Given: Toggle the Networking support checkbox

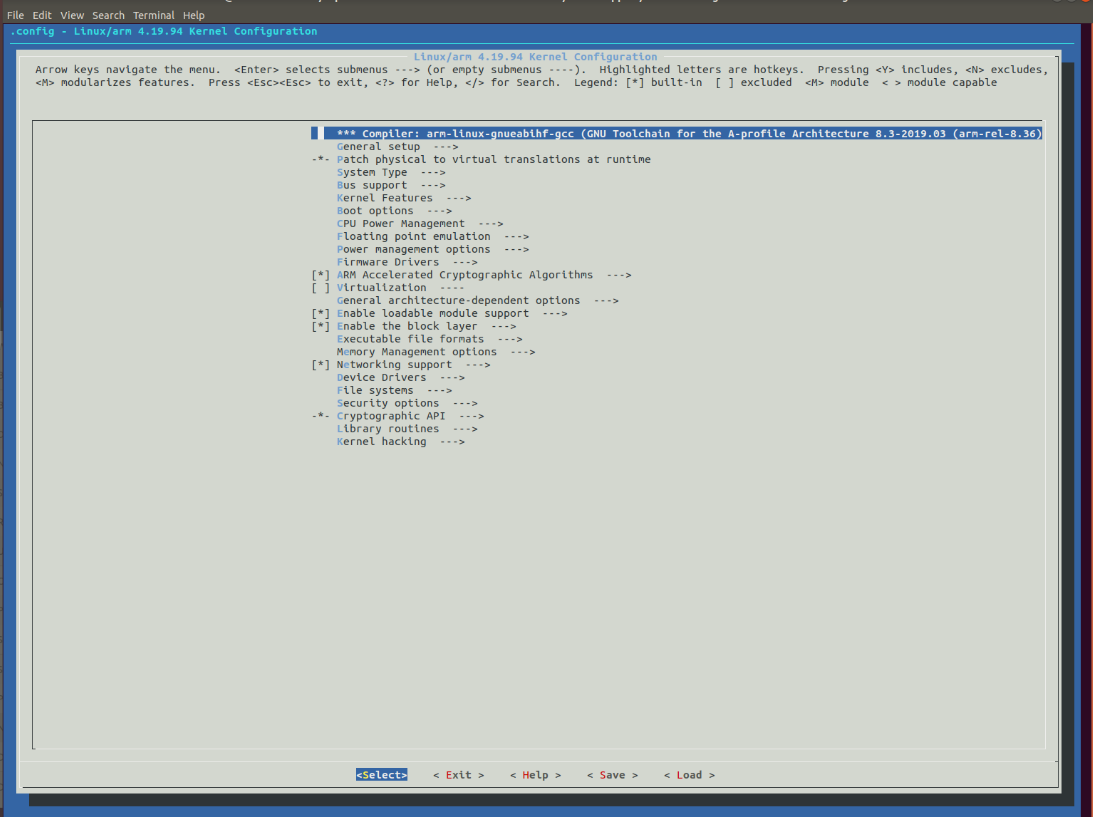Looking at the screenshot, I should pyautogui.click(x=321, y=365).
